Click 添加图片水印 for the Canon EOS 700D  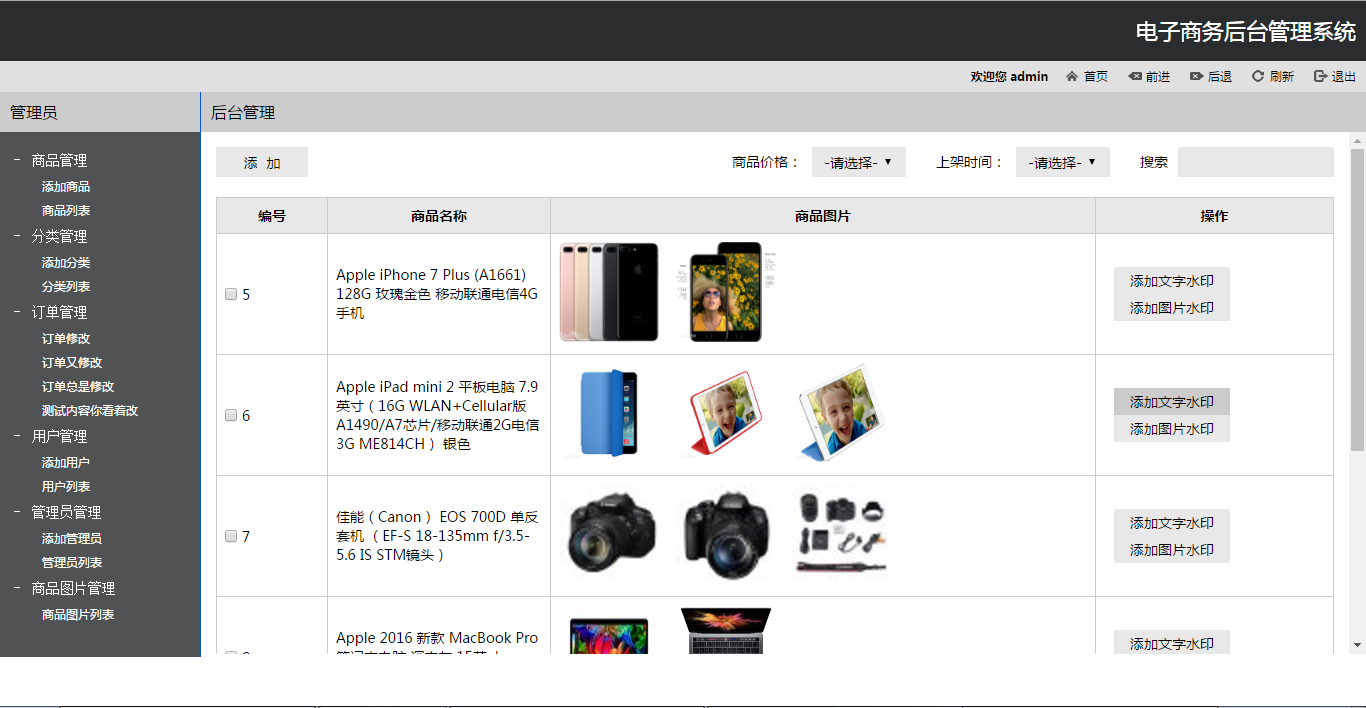coord(1172,550)
